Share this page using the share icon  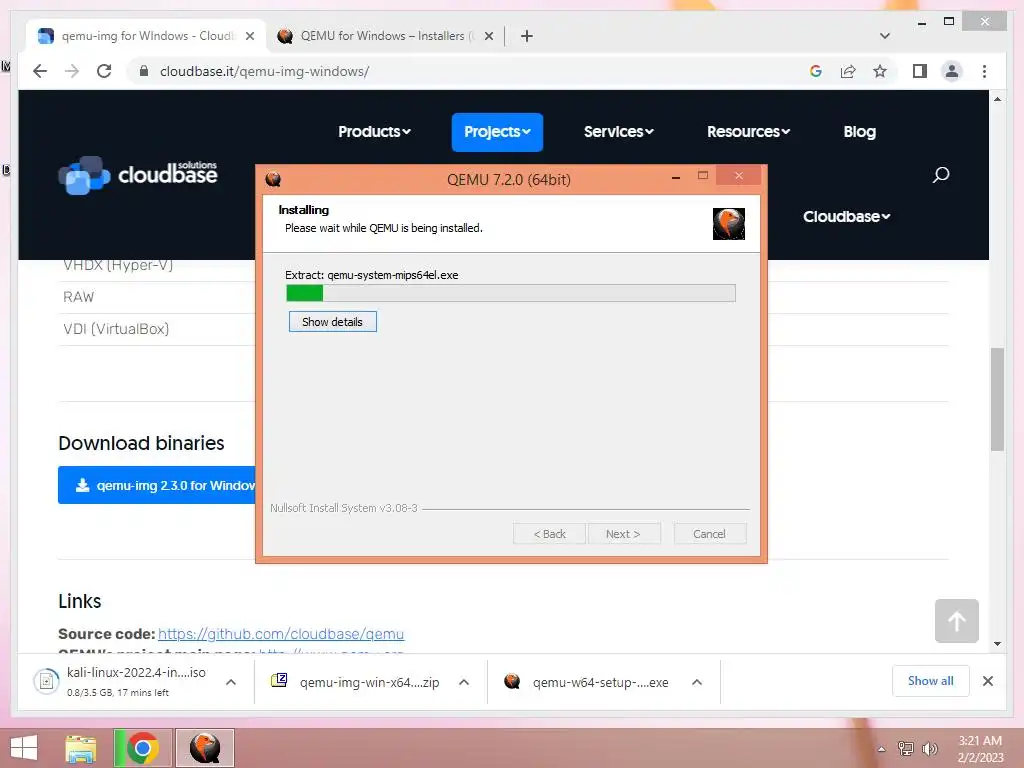[x=848, y=71]
